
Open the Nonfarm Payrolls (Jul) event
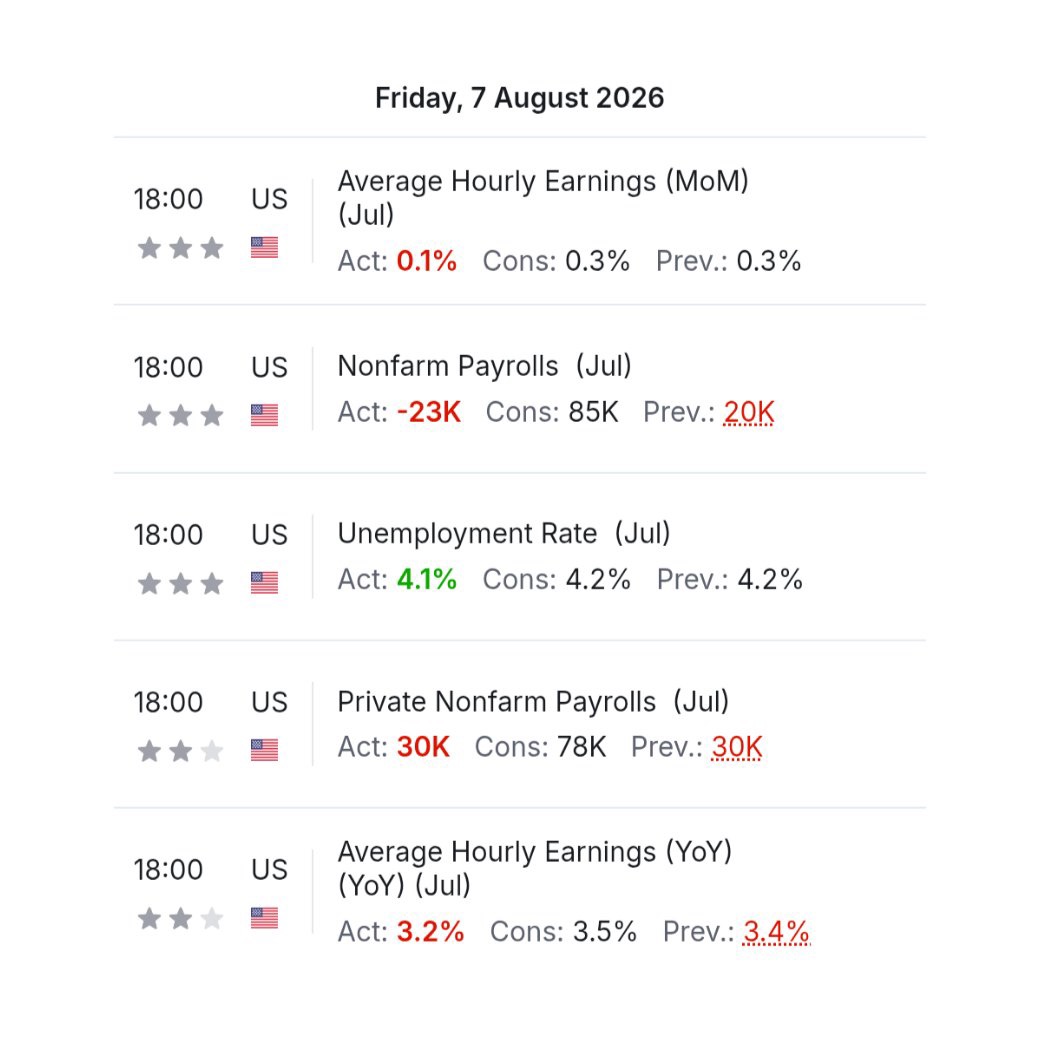[x=484, y=366]
